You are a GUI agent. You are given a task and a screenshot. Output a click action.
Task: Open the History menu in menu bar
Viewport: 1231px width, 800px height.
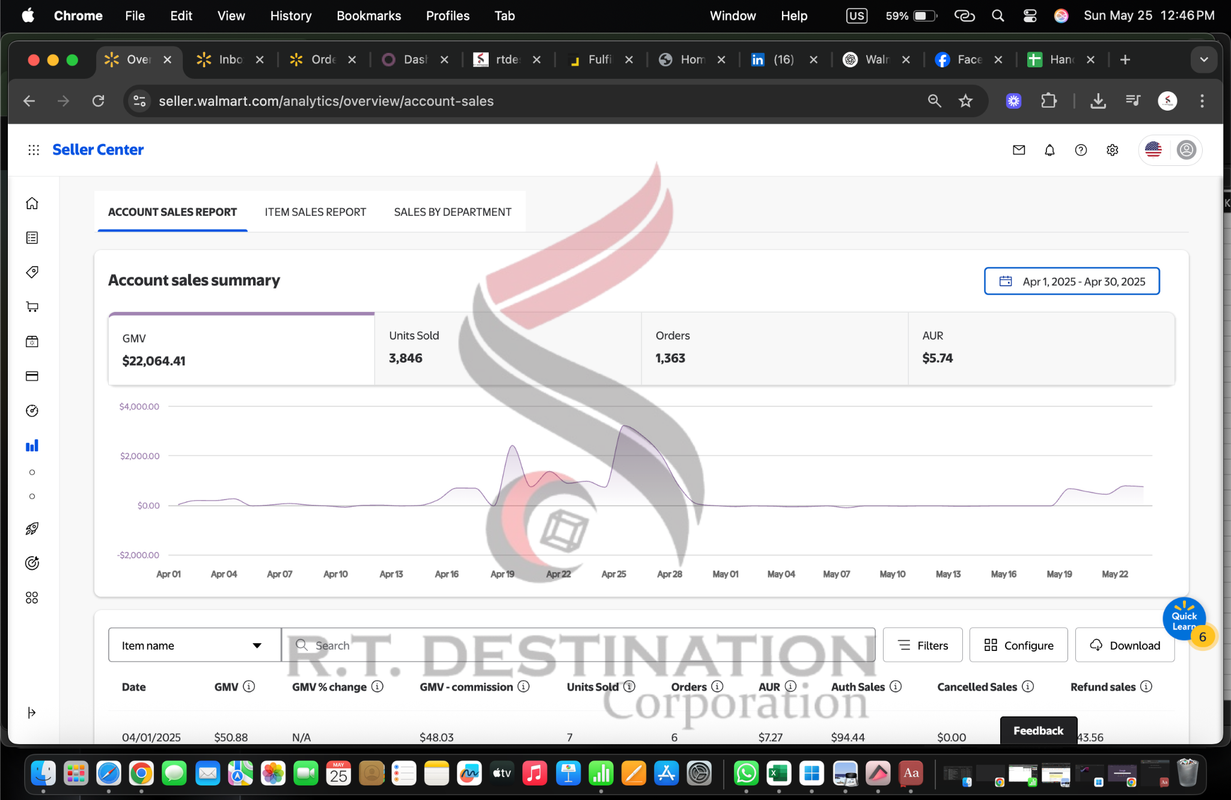pyautogui.click(x=291, y=16)
